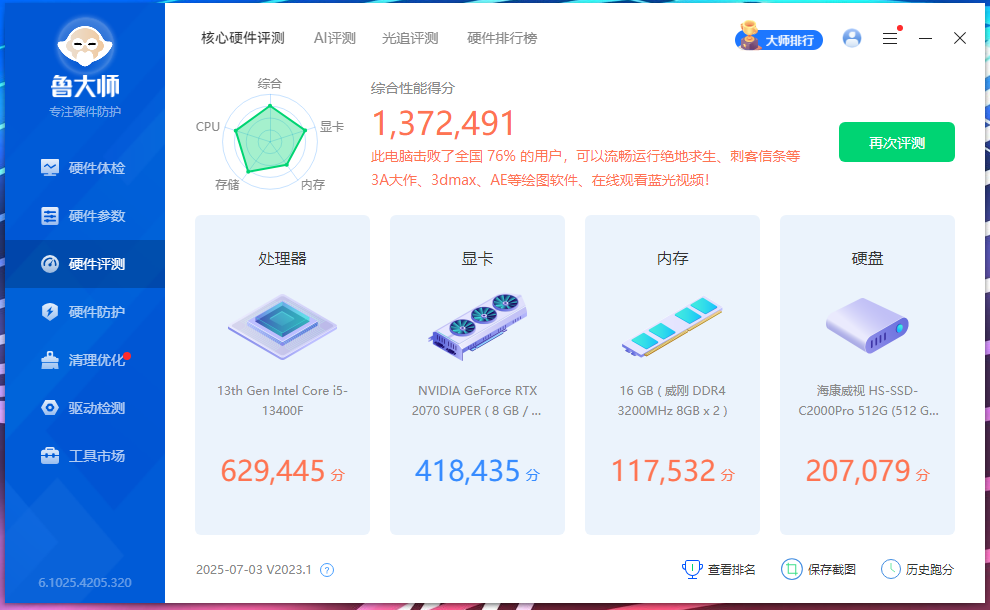Click the 2025-07-03 V2023.1 date text
This screenshot has width=990, height=610.
254,570
